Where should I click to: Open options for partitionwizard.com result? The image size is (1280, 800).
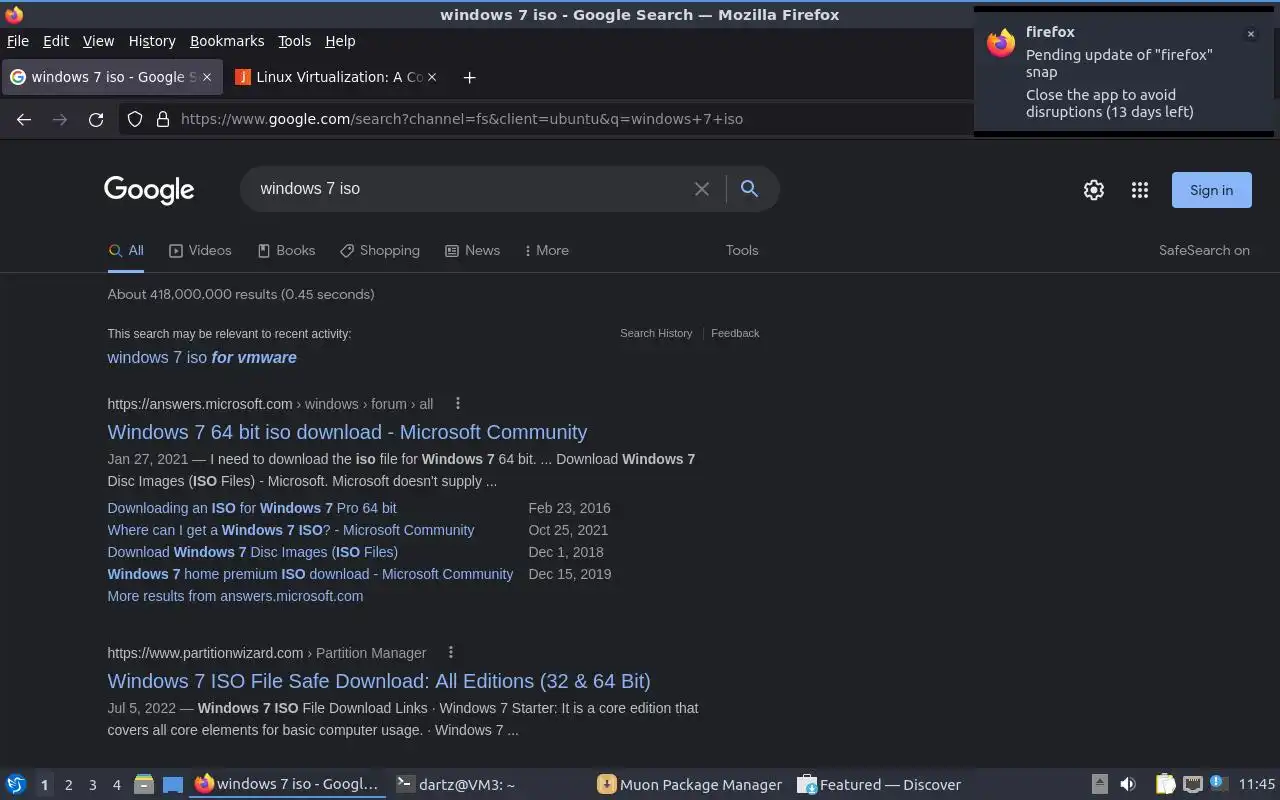[x=451, y=652]
